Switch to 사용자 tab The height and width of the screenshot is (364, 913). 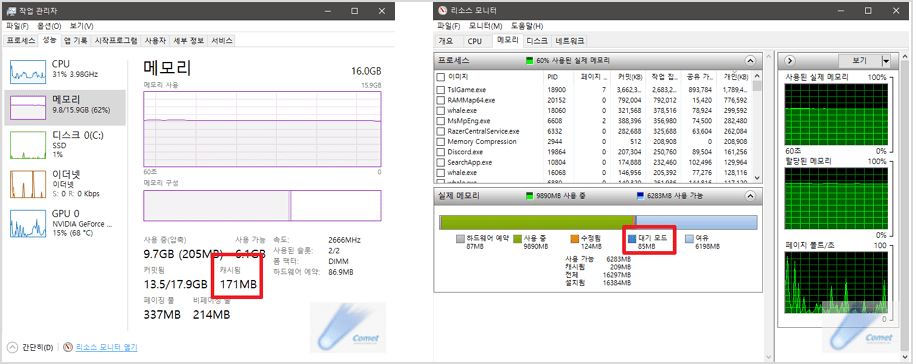tap(155, 41)
